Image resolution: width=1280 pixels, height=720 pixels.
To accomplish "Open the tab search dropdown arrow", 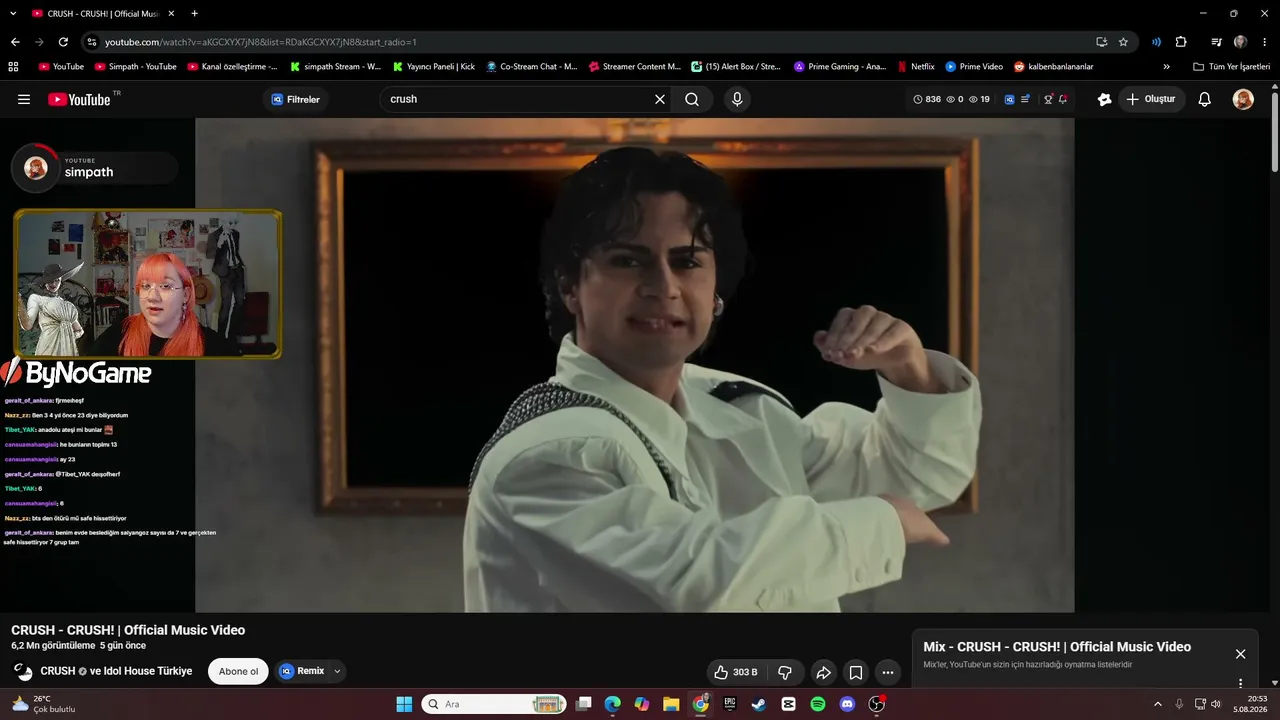I will (x=14, y=13).
